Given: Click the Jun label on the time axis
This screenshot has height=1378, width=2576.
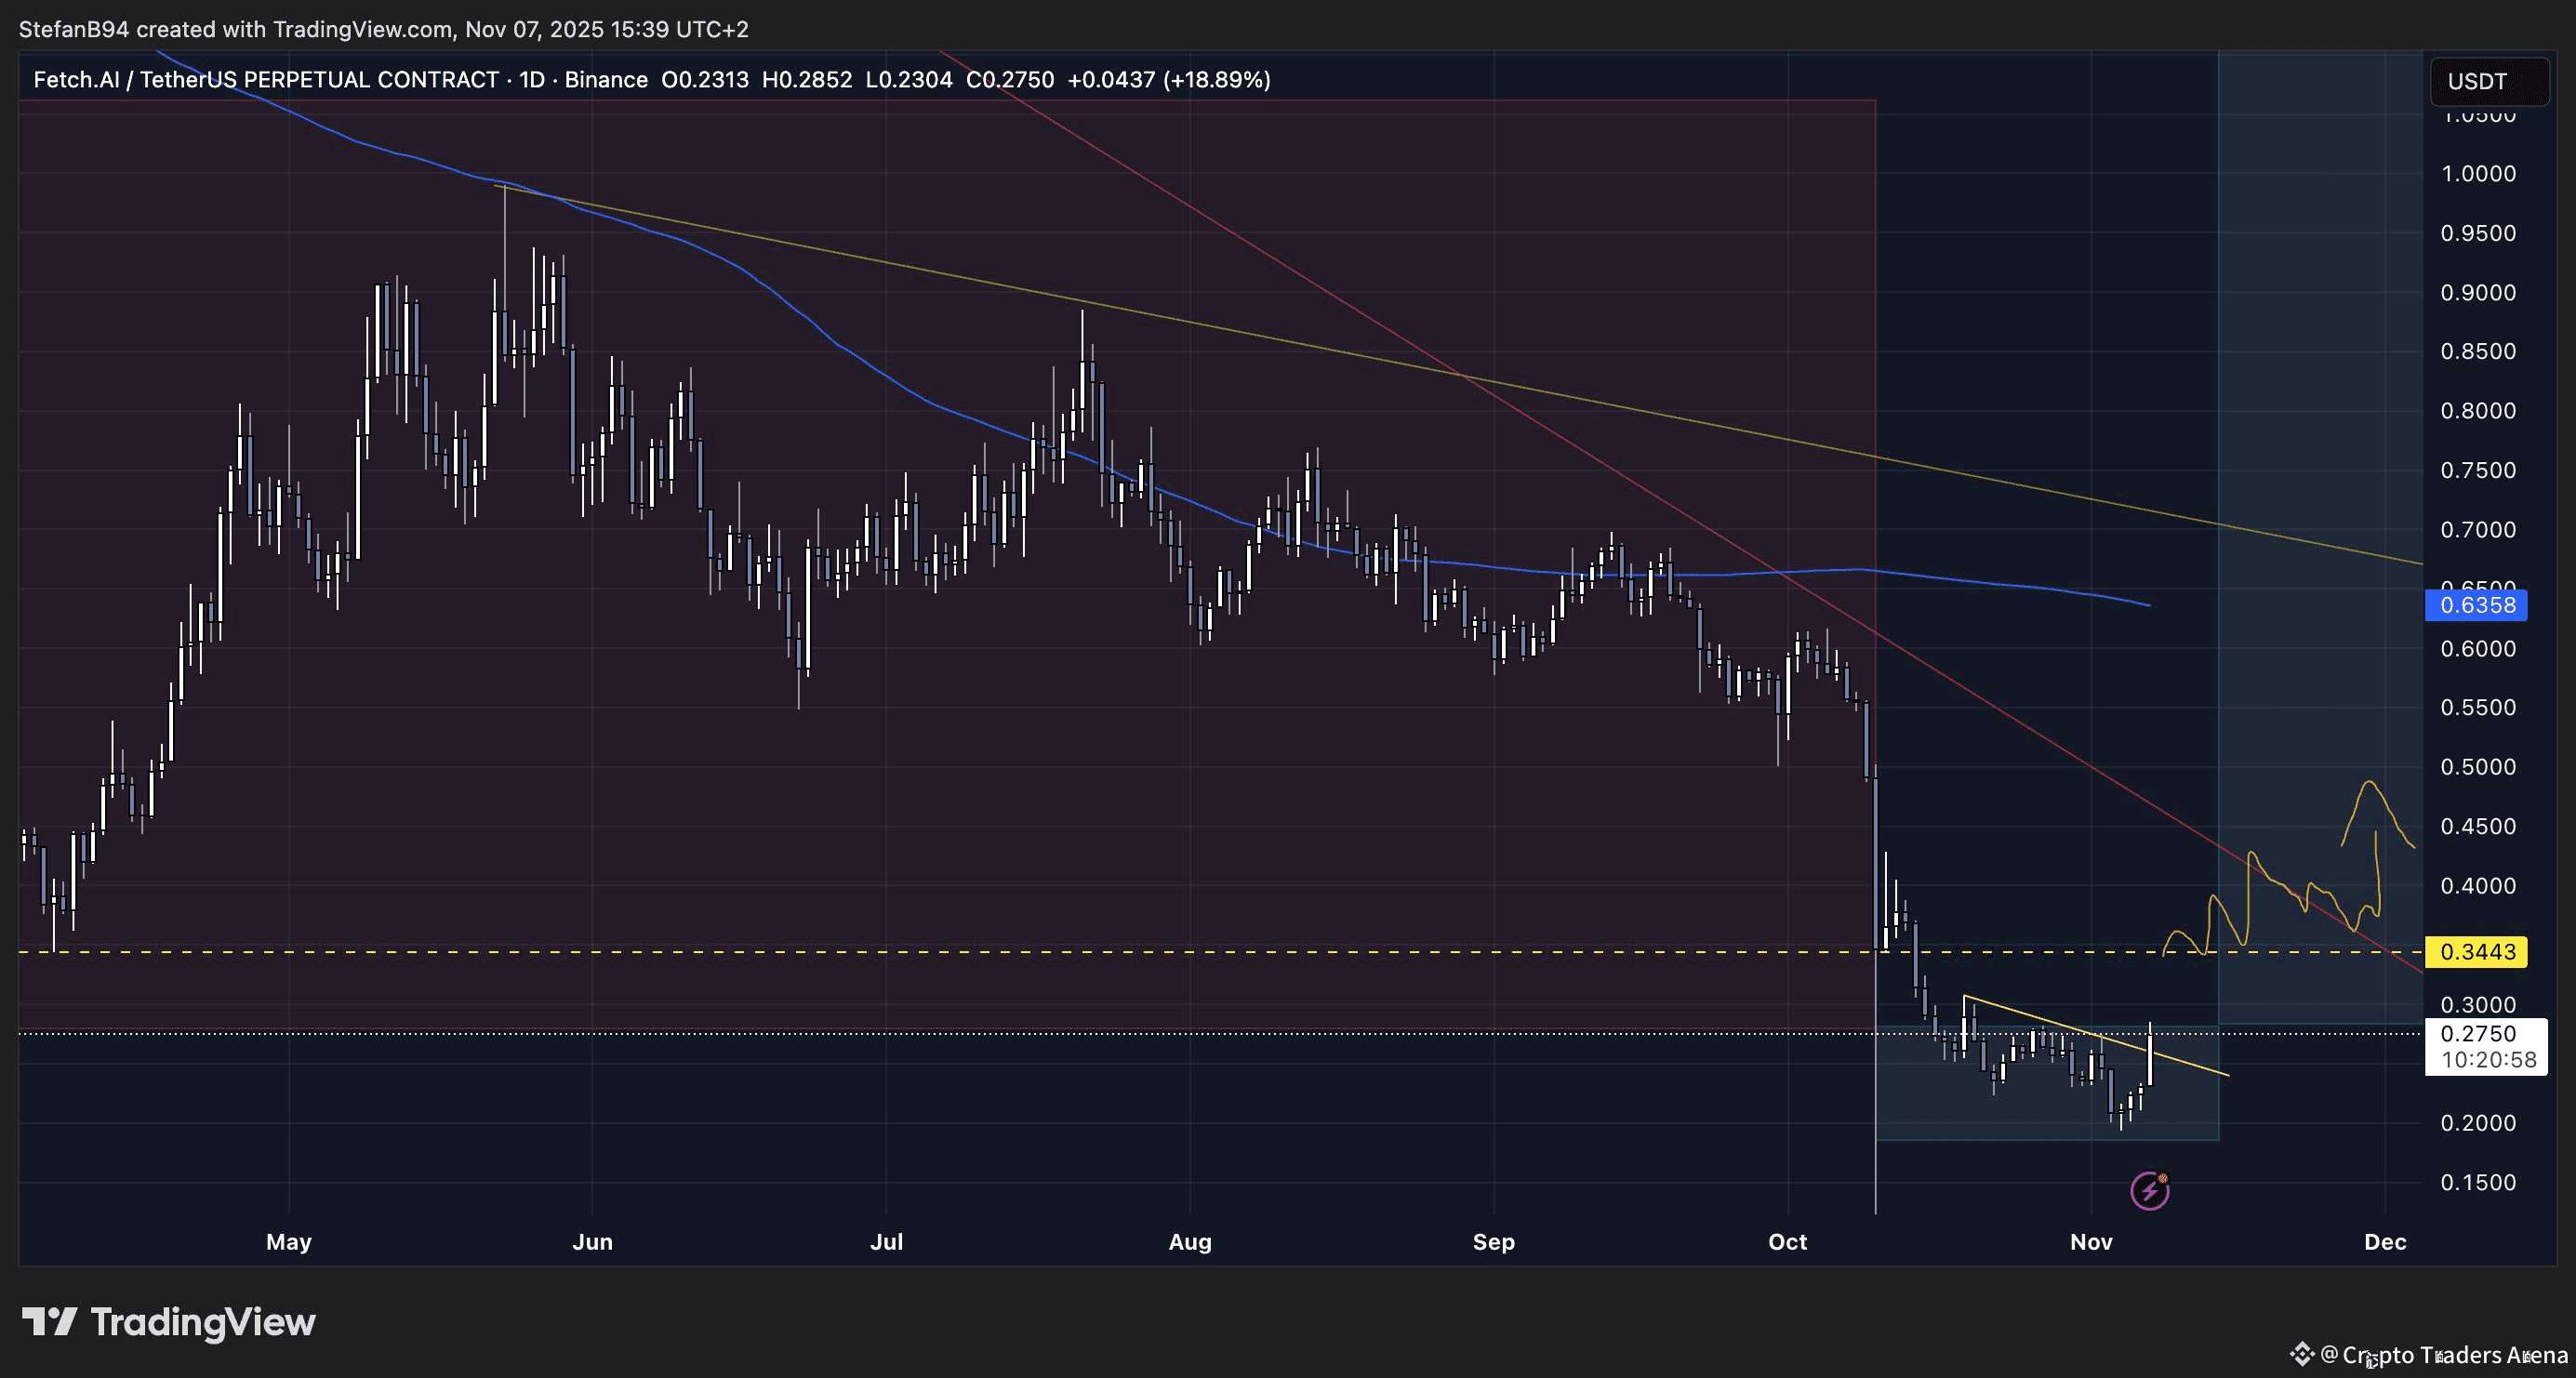Looking at the screenshot, I should 592,1242.
